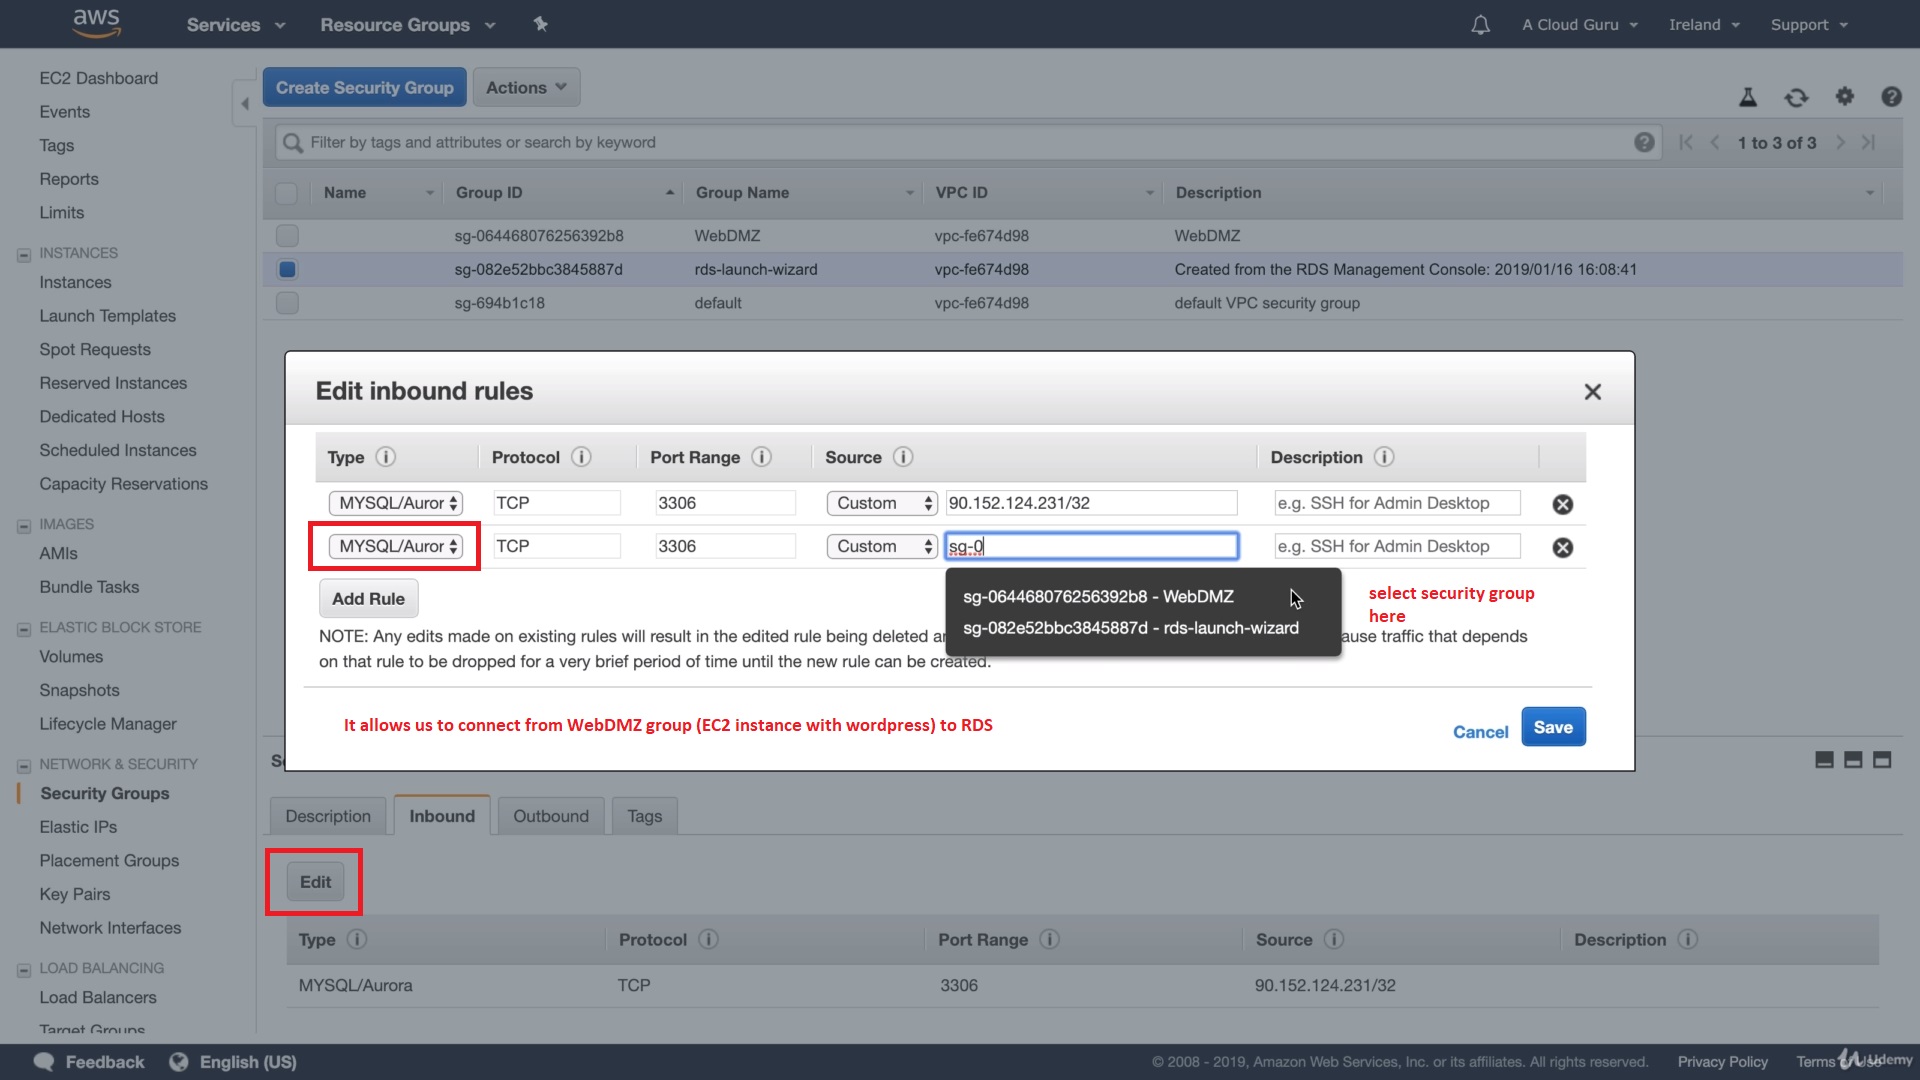
Task: Click the pin shortcut icon in top bar
Action: [x=541, y=24]
